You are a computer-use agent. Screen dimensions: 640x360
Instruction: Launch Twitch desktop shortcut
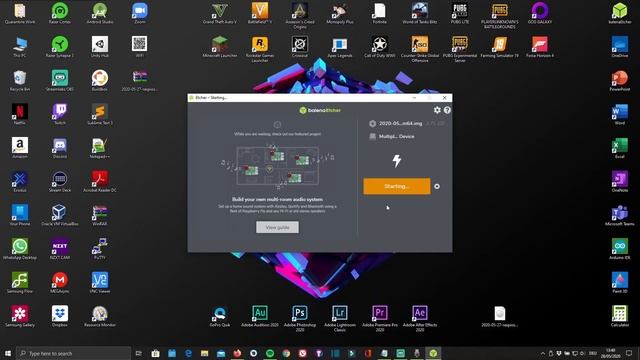tap(60, 114)
